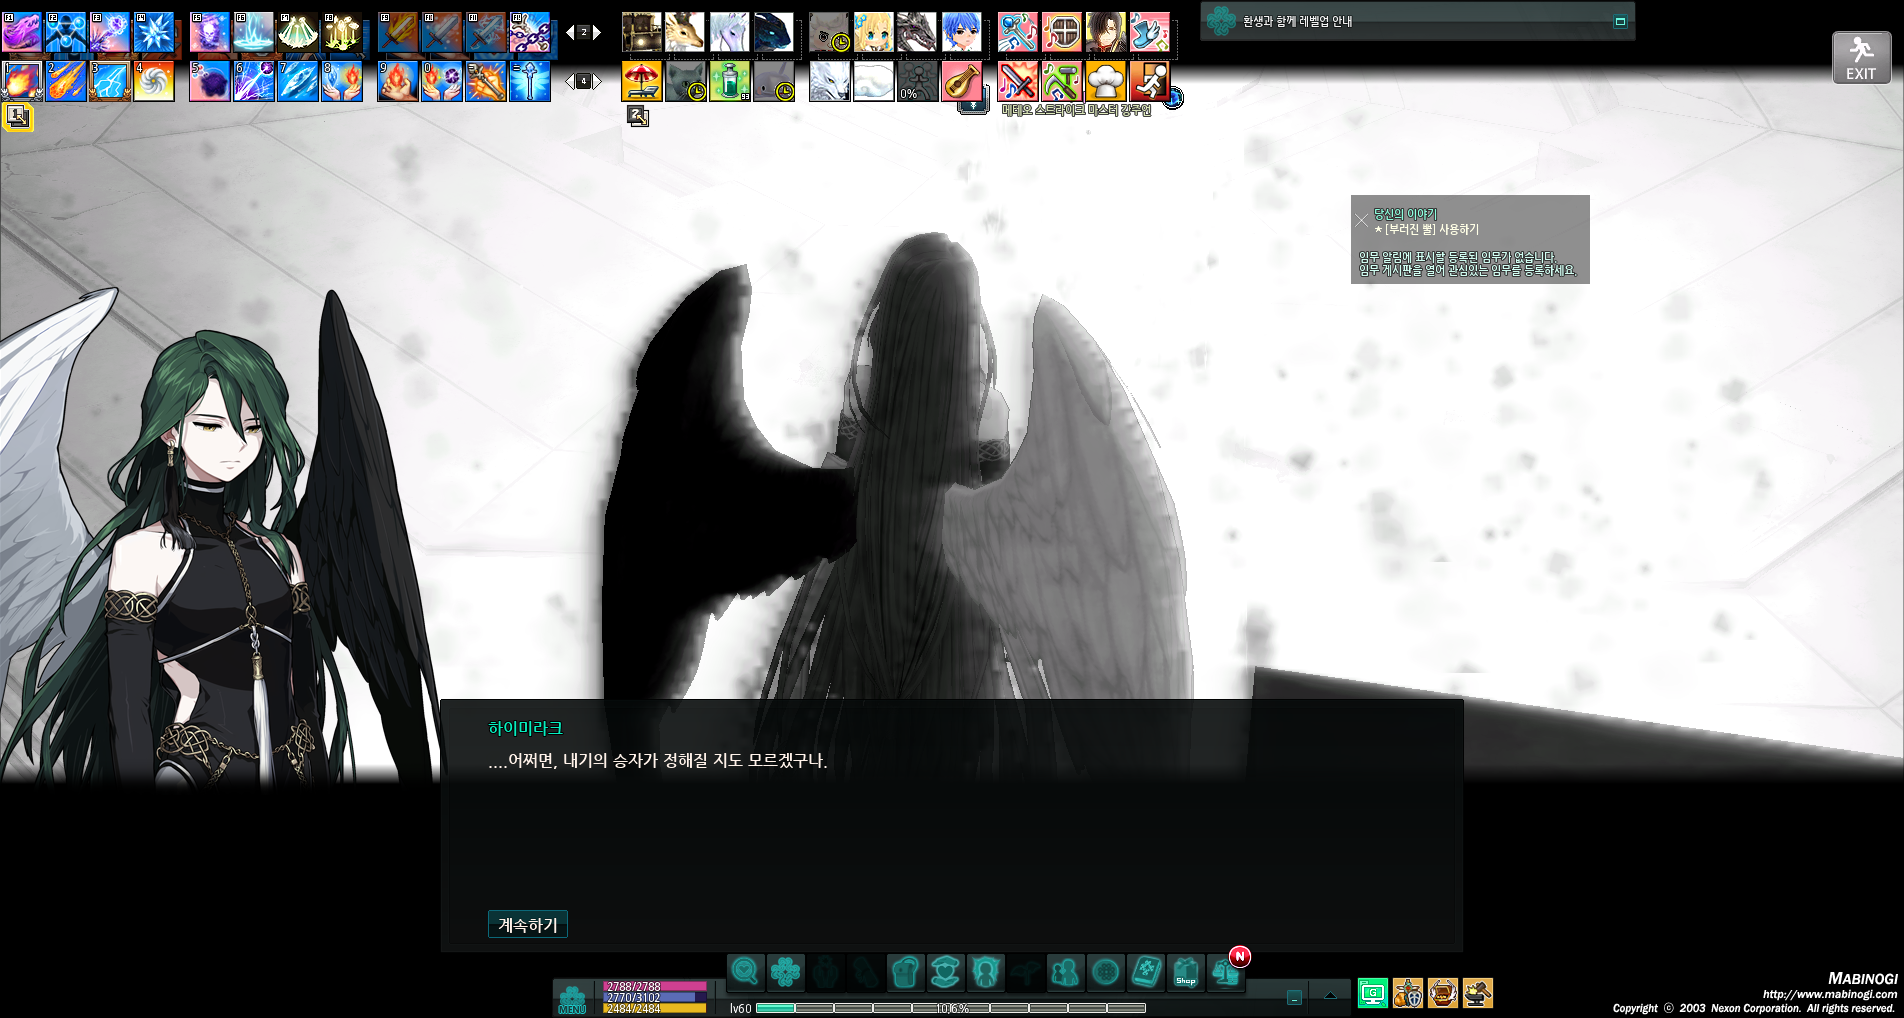Toggle the 환생과 함께 레벨업 안내 panel
The image size is (1904, 1018).
coord(1620,21)
